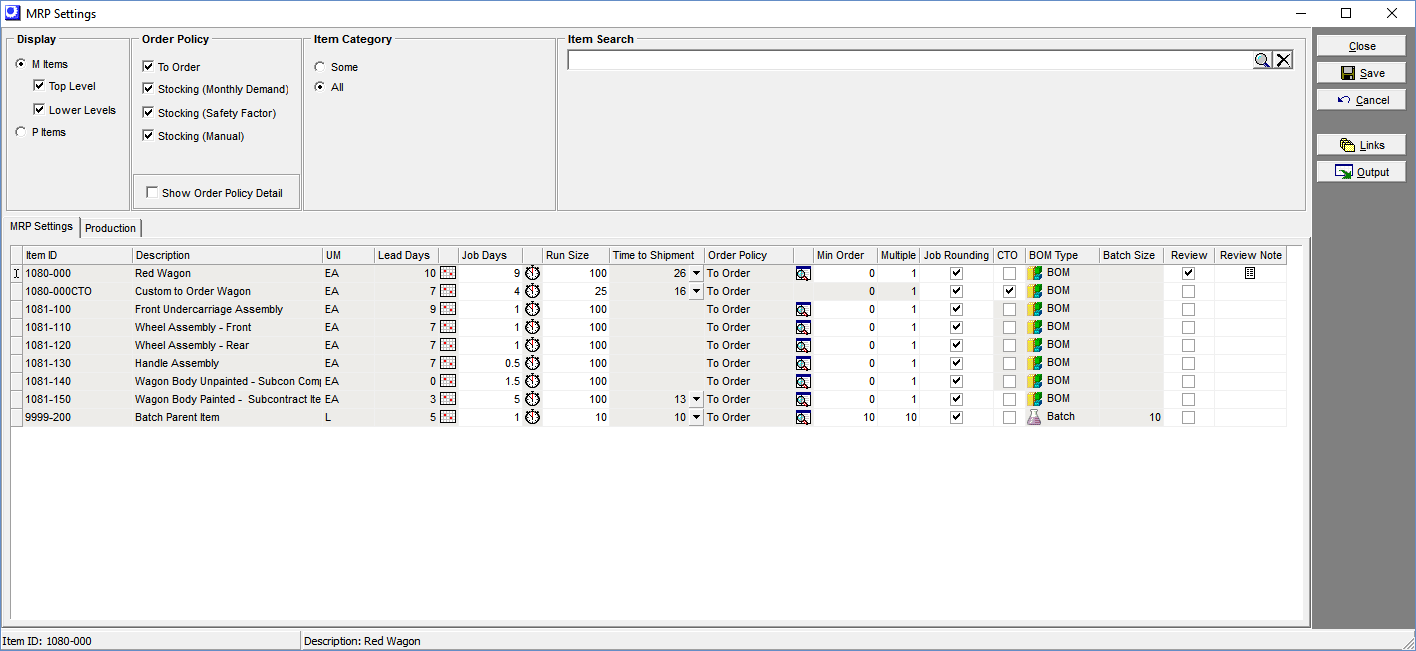Select the P Items radio button
Screen dimensions: 1416x651
coord(20,131)
